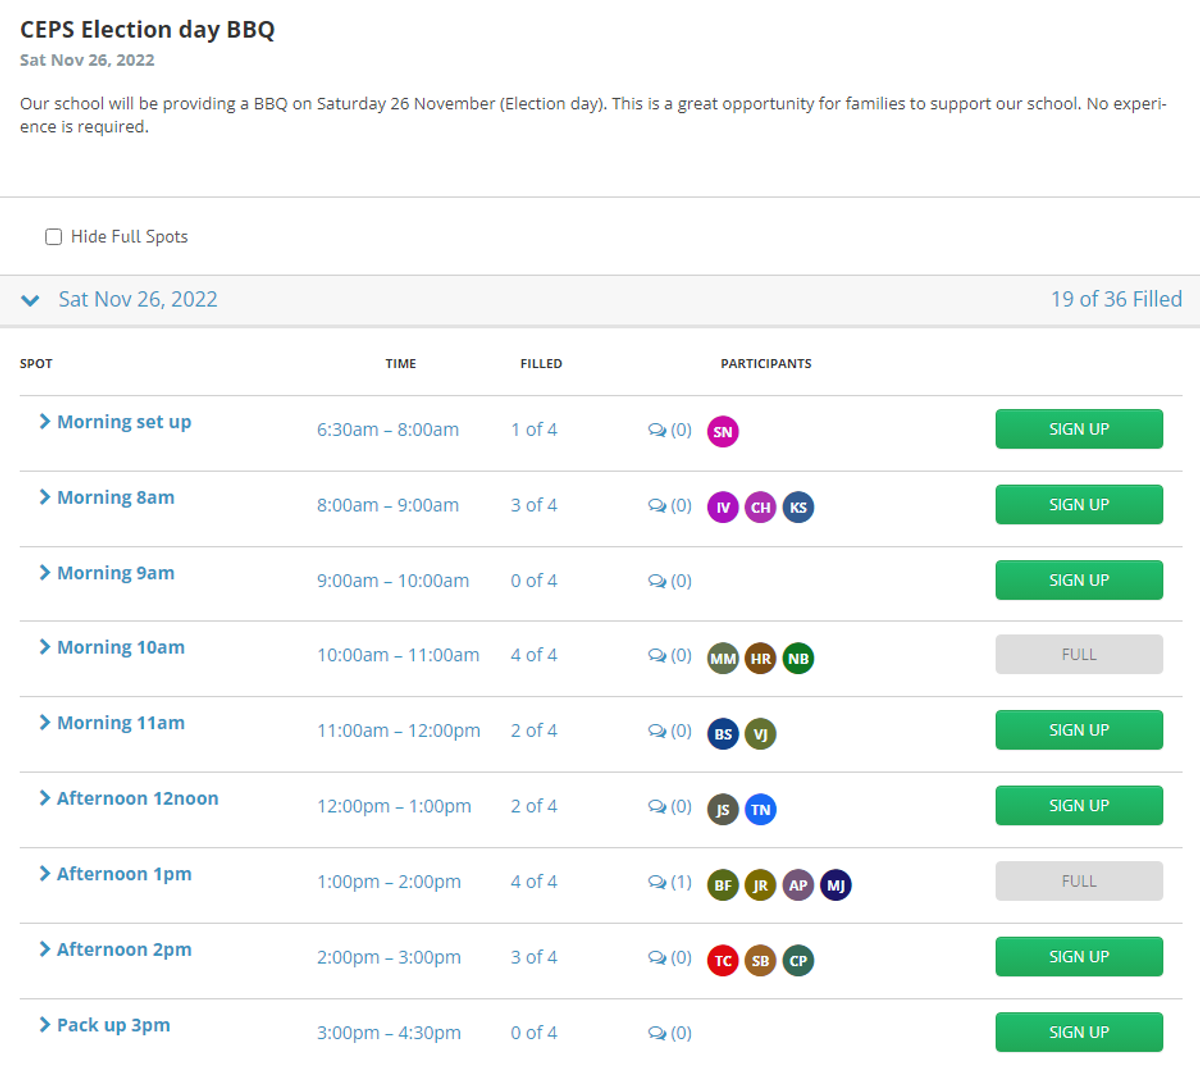Click the TN participant avatar
Viewport: 1200px width, 1069px height.
760,809
